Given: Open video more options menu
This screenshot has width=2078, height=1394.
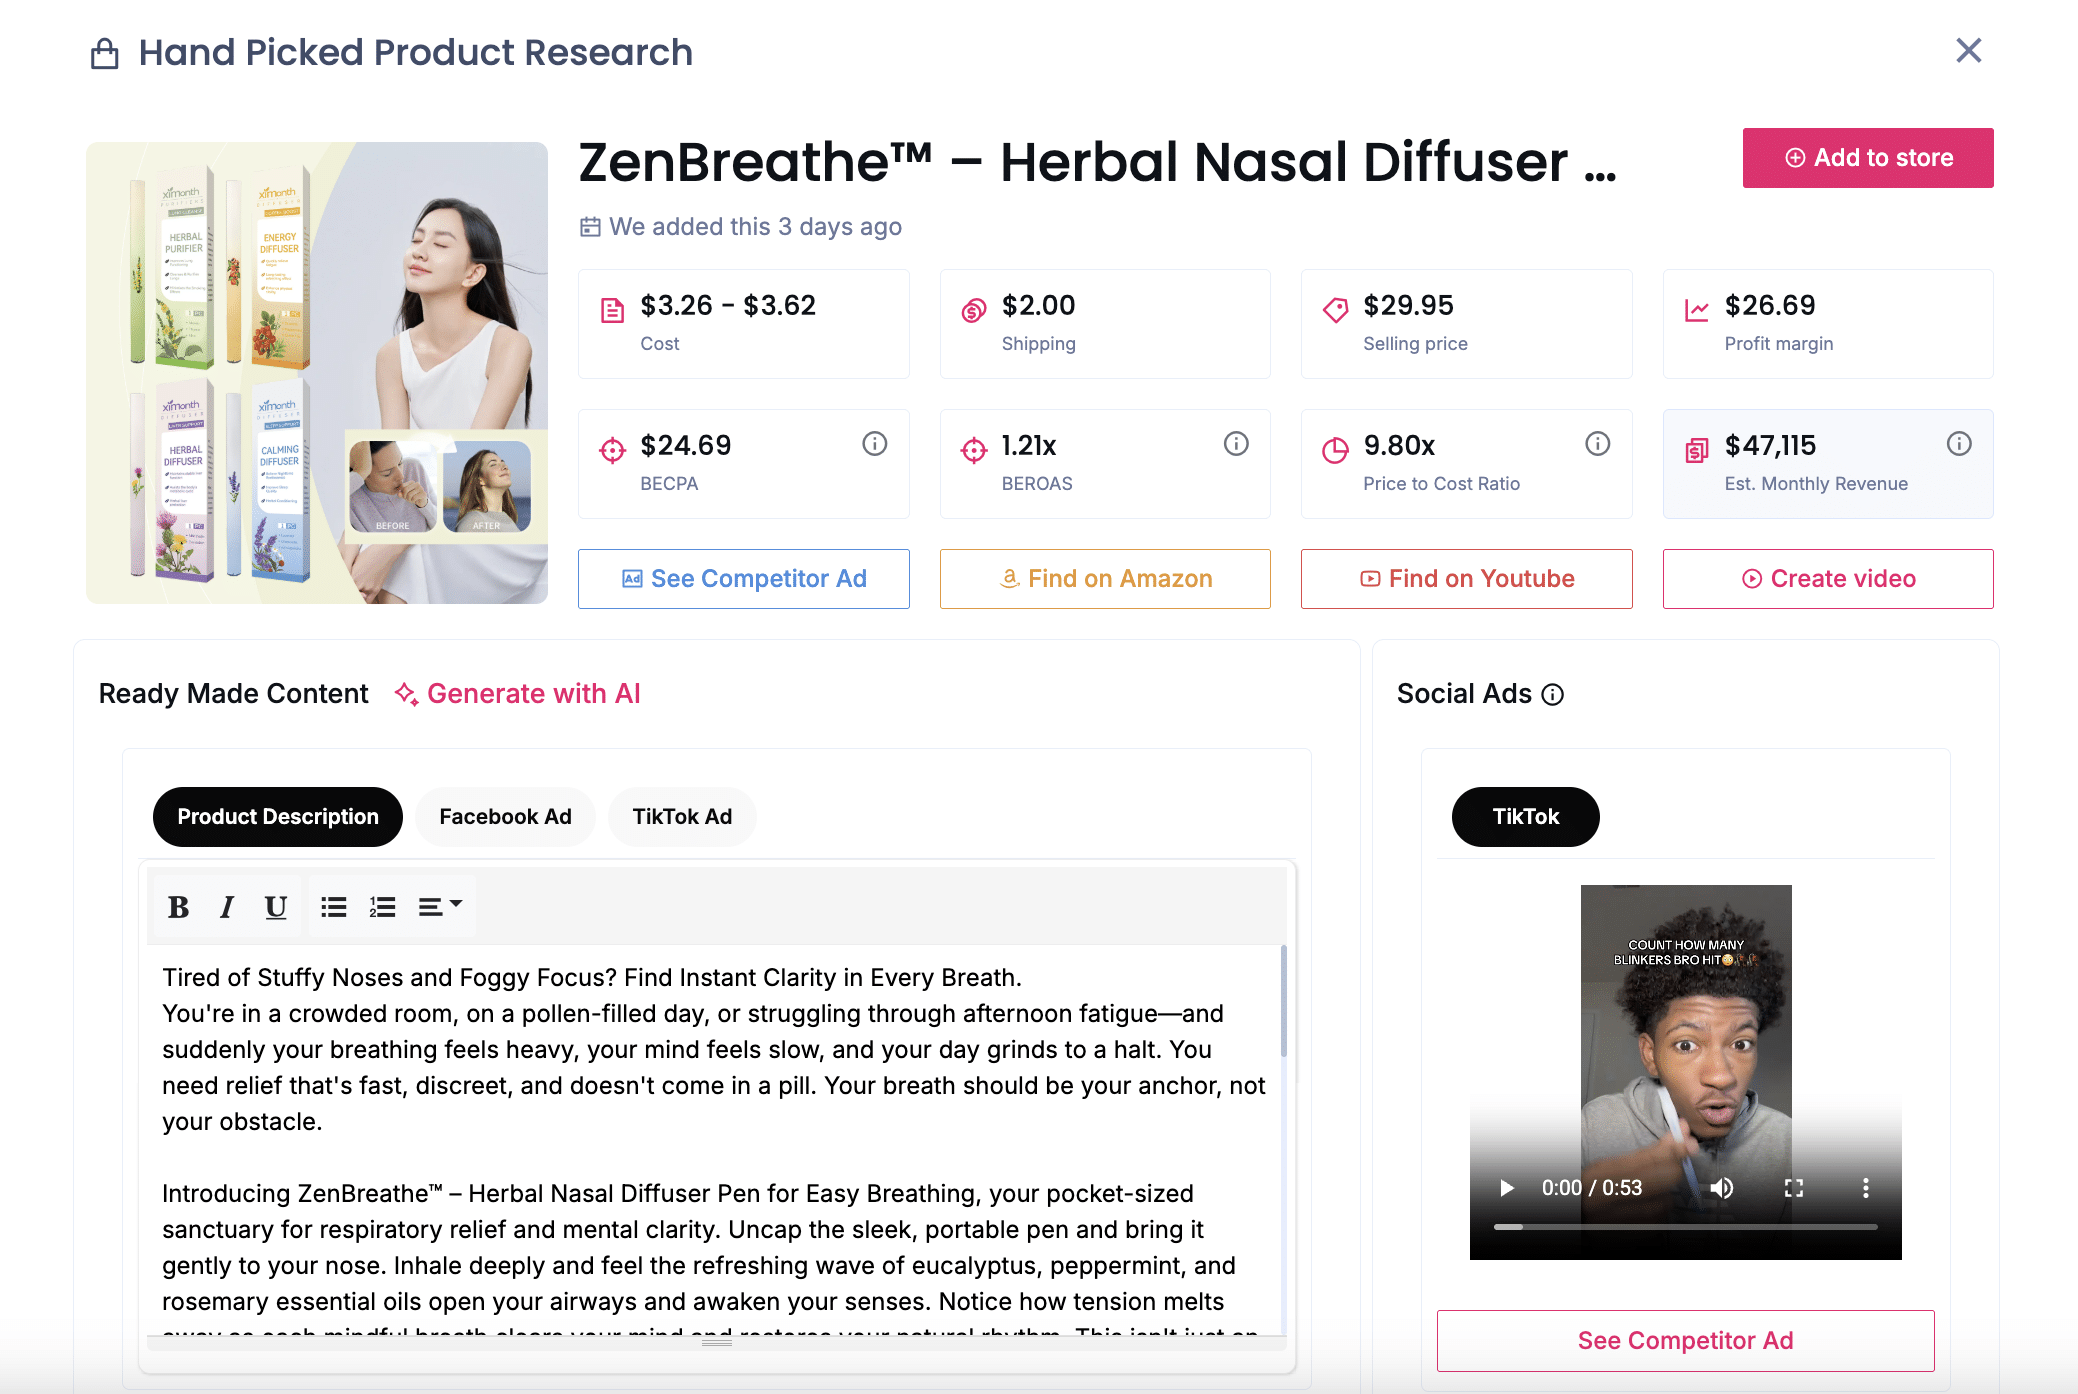Looking at the screenshot, I should [x=1865, y=1188].
